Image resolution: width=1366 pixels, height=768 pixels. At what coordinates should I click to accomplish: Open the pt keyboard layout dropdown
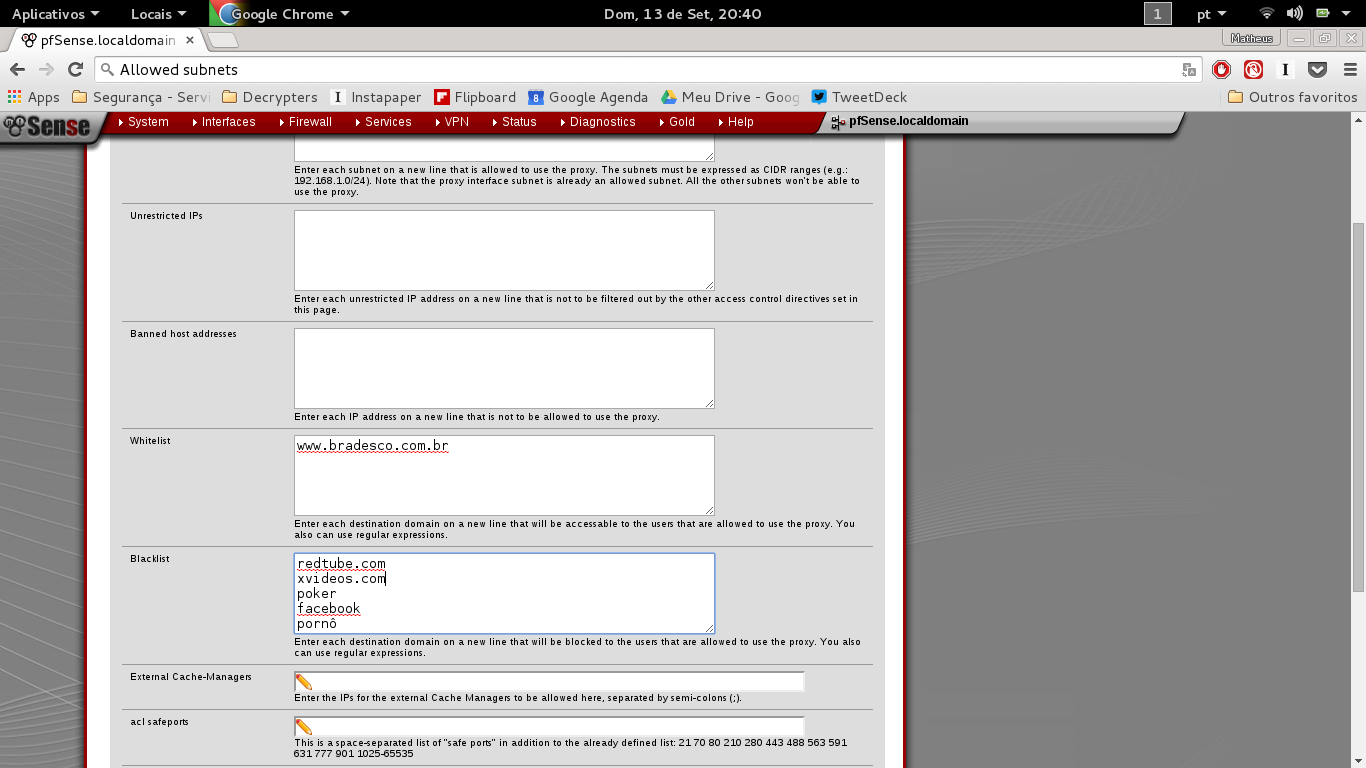[x=1212, y=14]
